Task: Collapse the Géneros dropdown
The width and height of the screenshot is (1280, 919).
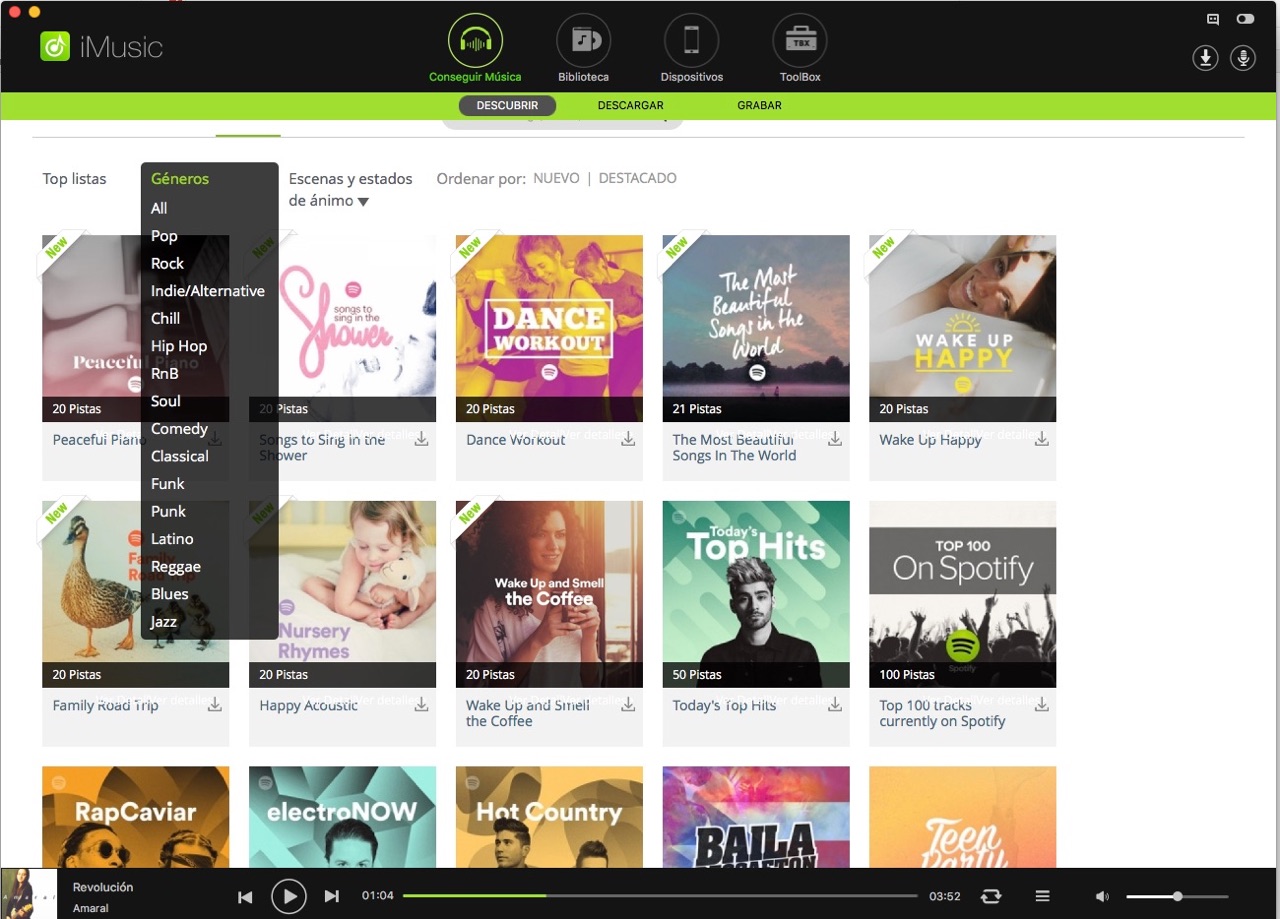Action: click(180, 179)
